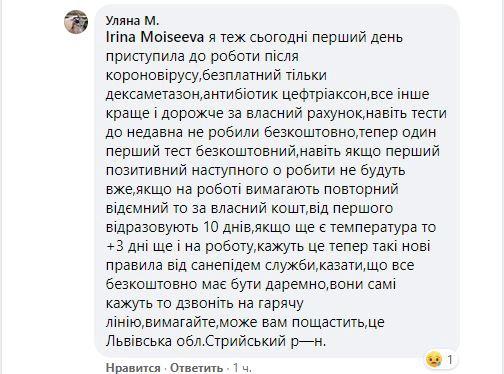Reply to the comment via Ответить
Screen dimensions: 504x374
[196, 368]
